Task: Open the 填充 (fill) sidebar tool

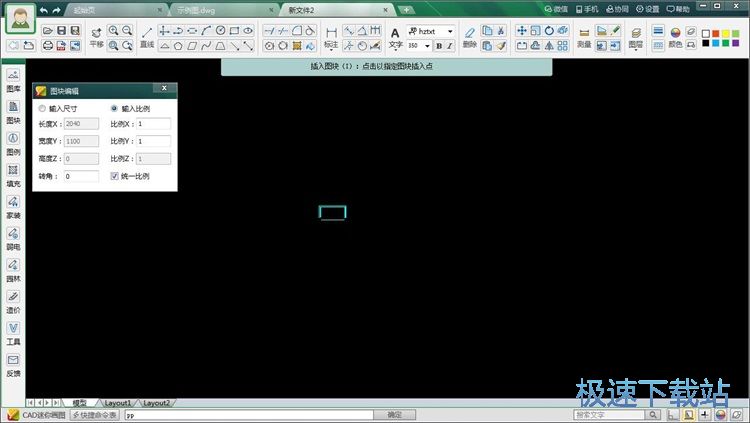Action: pyautogui.click(x=13, y=176)
